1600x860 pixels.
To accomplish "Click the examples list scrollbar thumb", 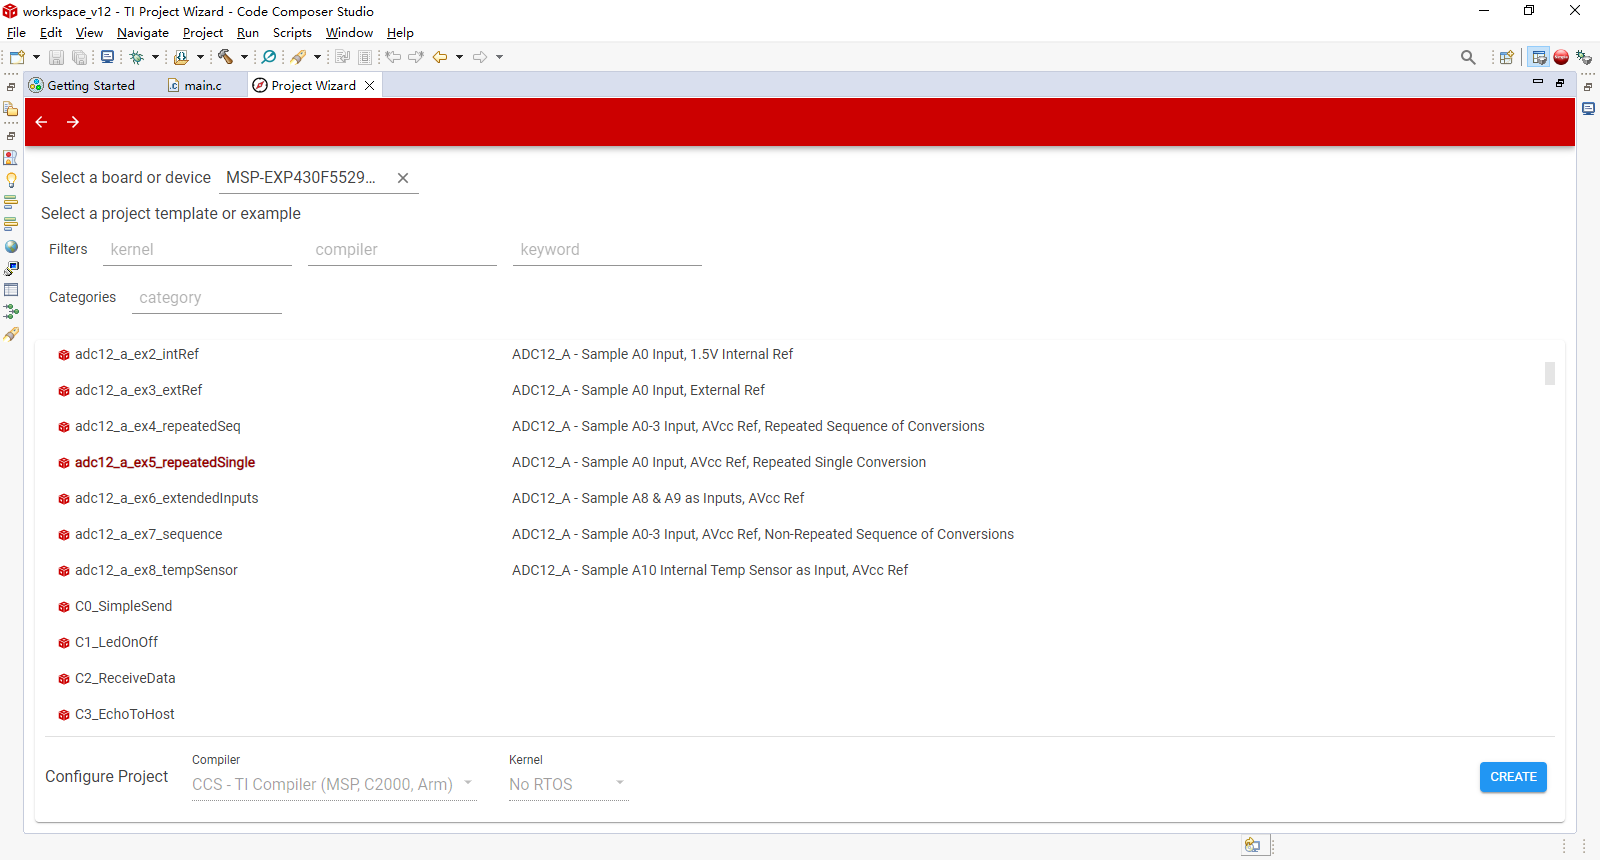I will [1550, 373].
